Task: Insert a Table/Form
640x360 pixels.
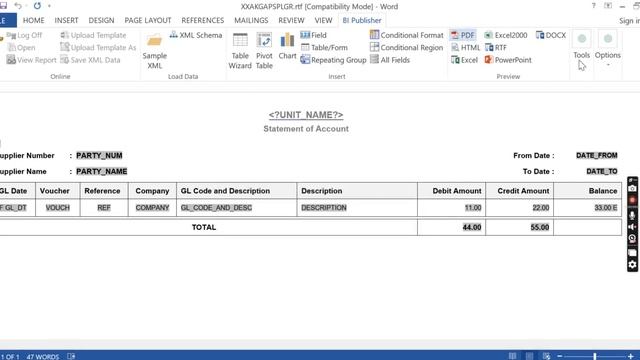Action: [x=324, y=48]
